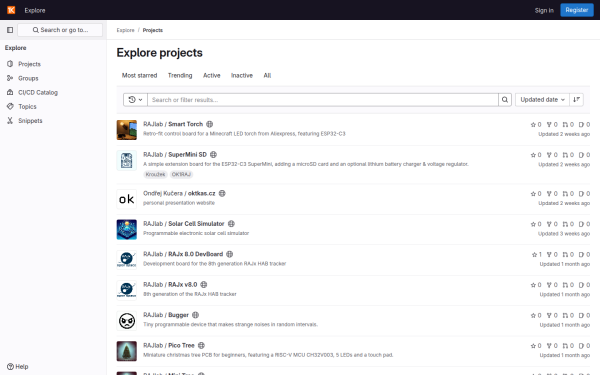Click the GitLab logo in the header
This screenshot has height=375, width=600.
click(x=11, y=10)
